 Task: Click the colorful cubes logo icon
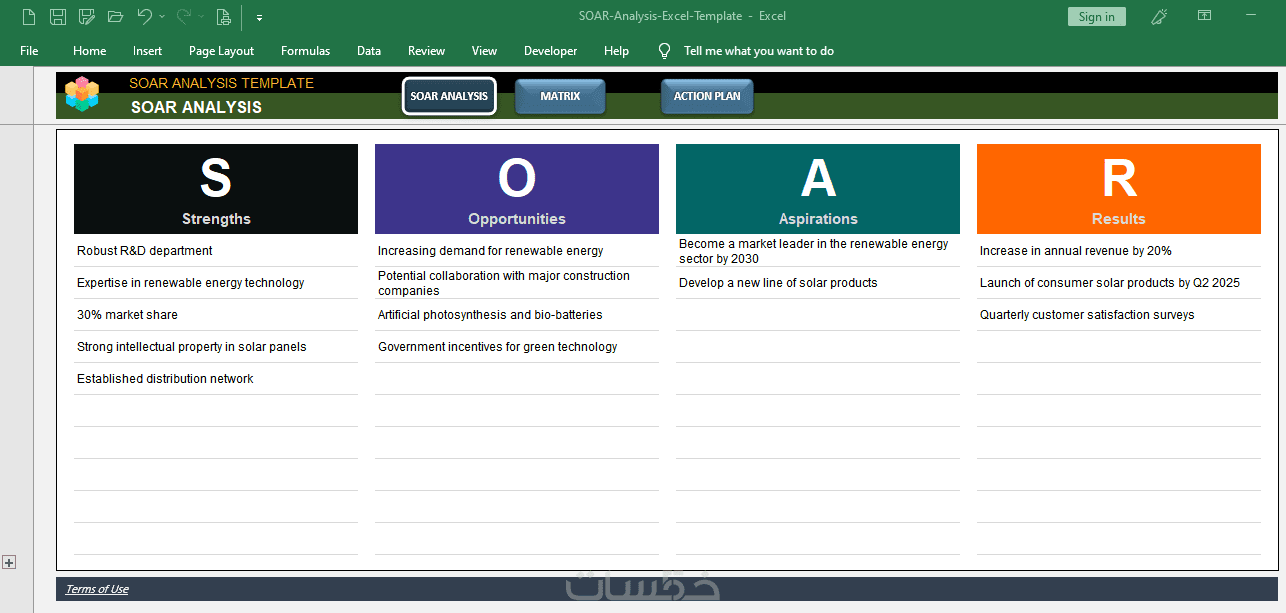coord(82,94)
